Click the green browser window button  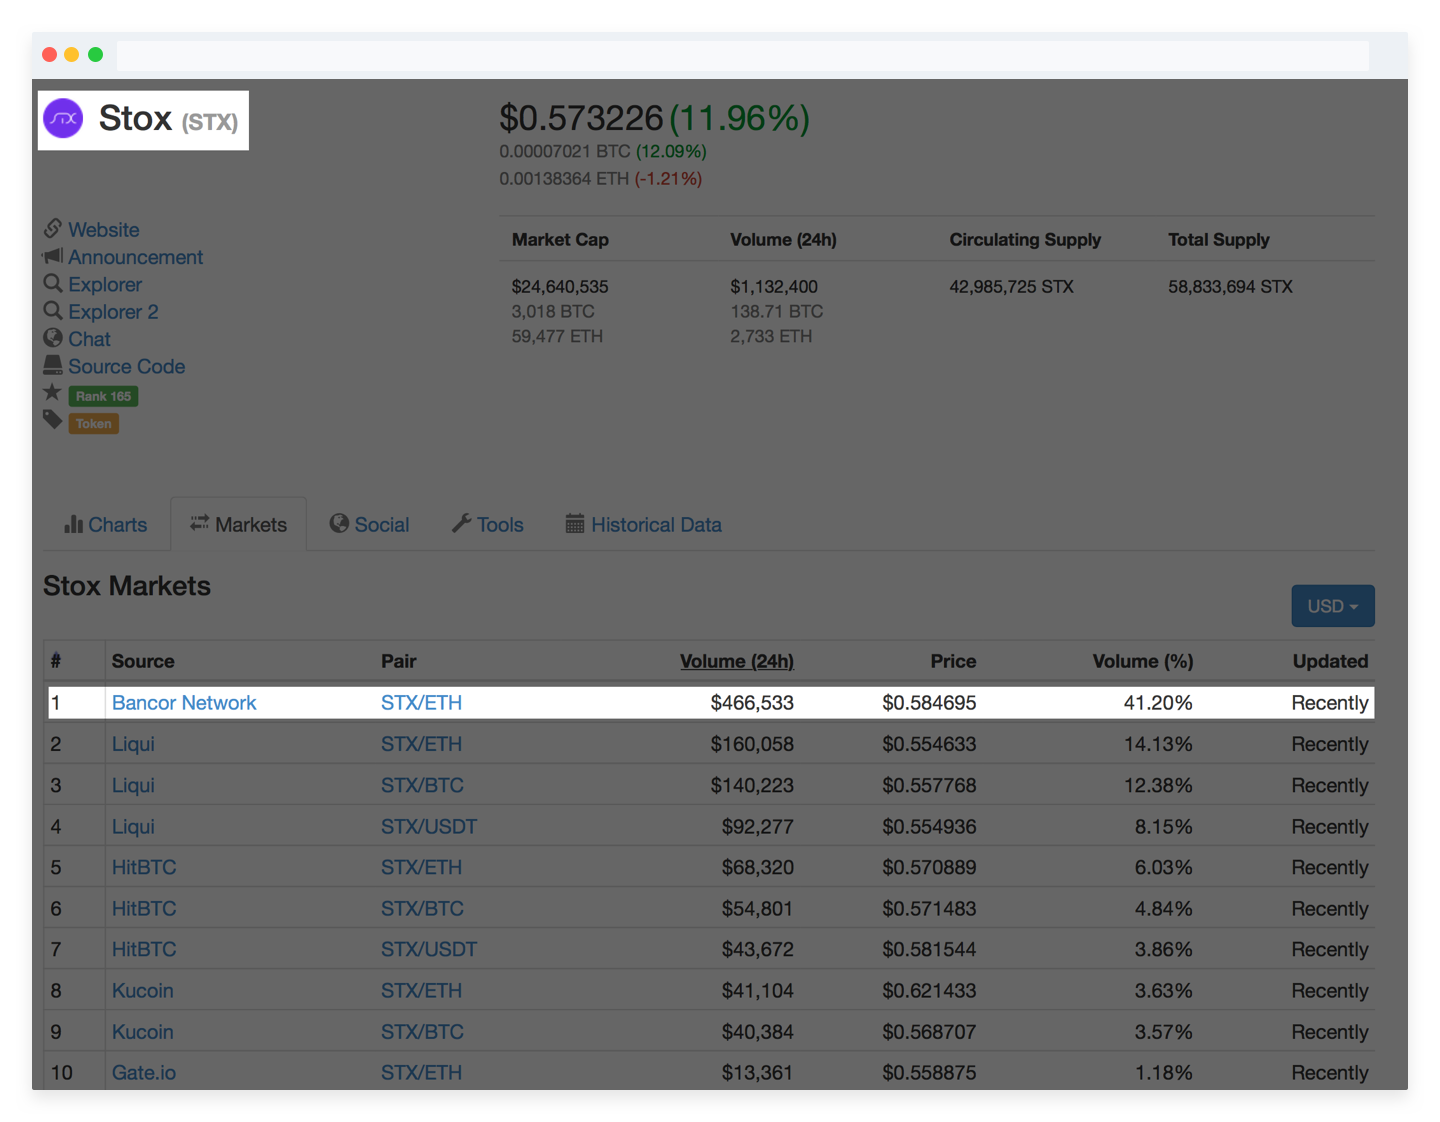click(x=95, y=54)
